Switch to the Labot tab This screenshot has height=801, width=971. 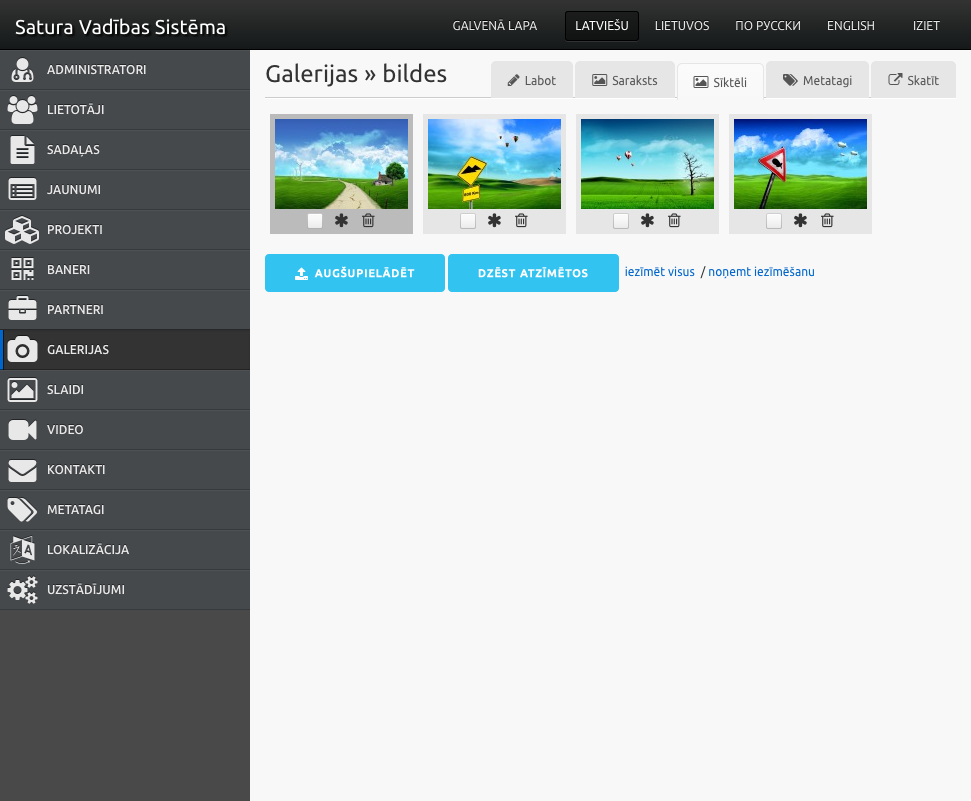pos(531,80)
